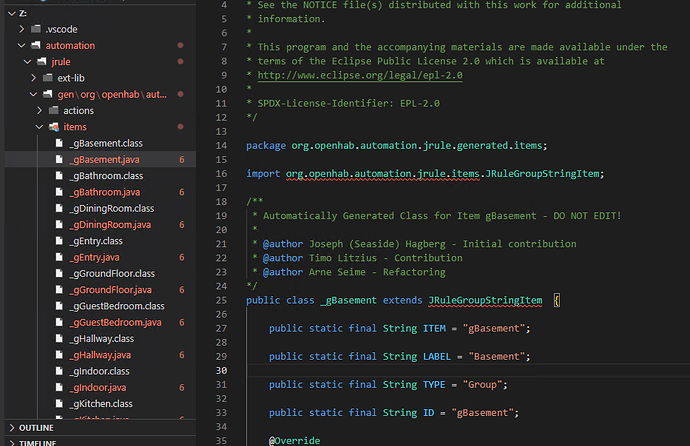Click the jrule folder icon
Image resolution: width=690 pixels, height=446 pixels.
tap(40, 62)
